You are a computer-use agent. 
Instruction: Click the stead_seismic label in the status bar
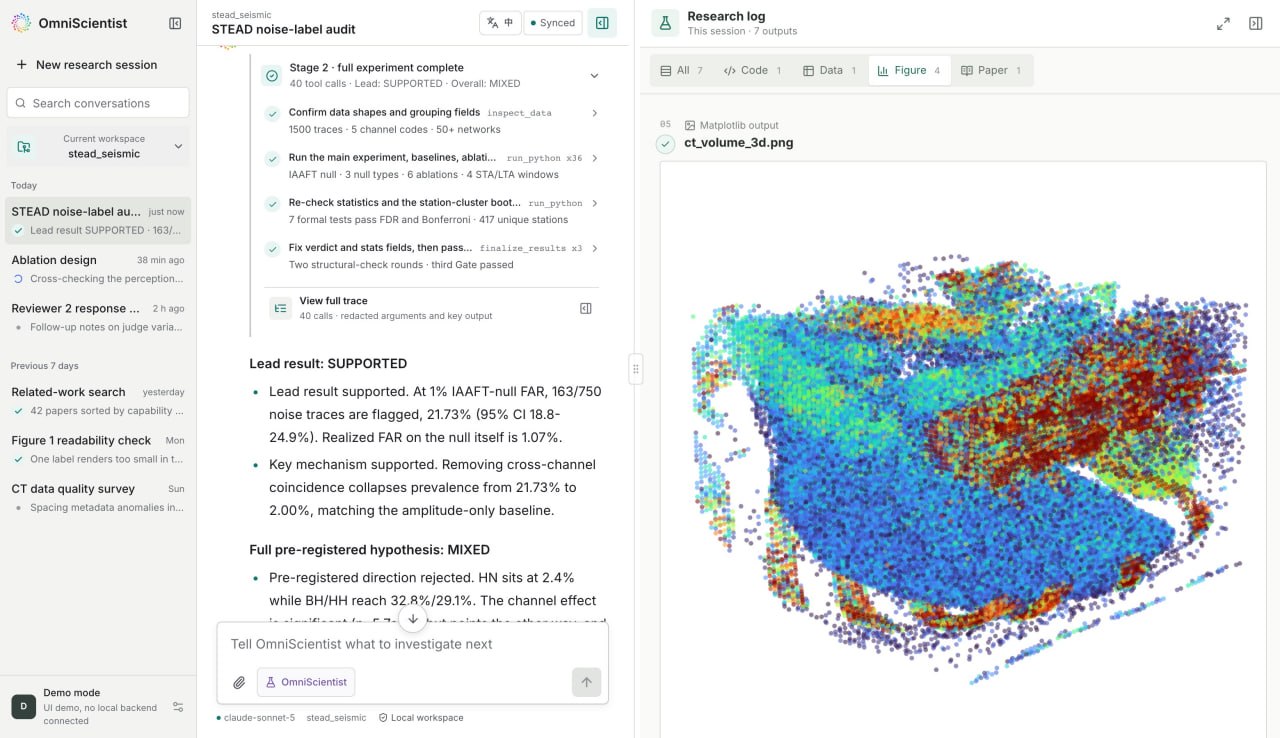336,718
